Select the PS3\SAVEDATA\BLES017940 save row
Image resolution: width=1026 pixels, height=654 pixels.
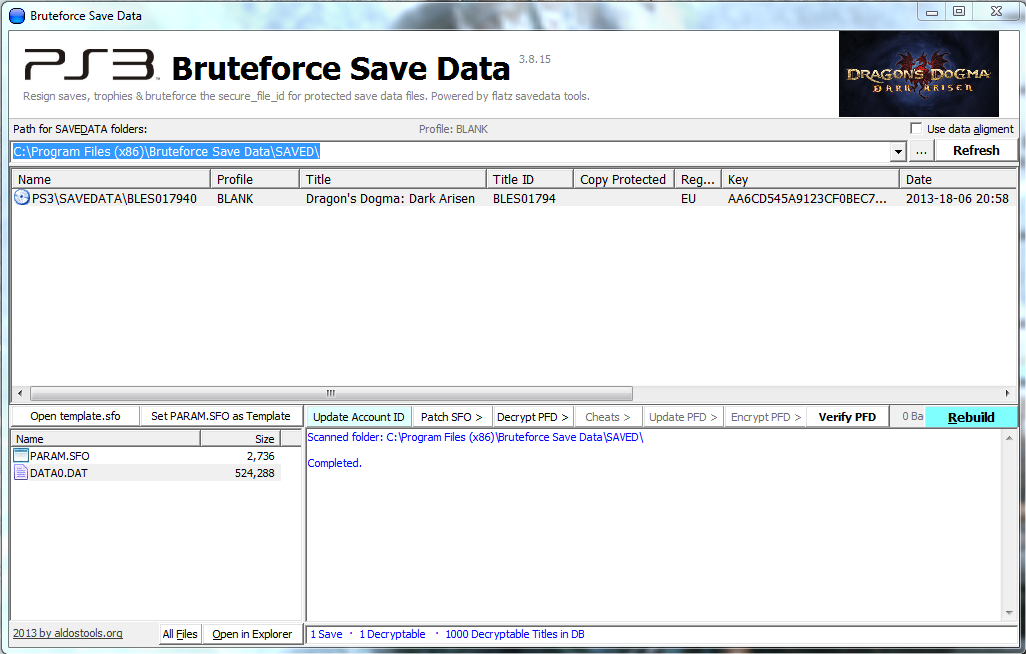(x=514, y=198)
